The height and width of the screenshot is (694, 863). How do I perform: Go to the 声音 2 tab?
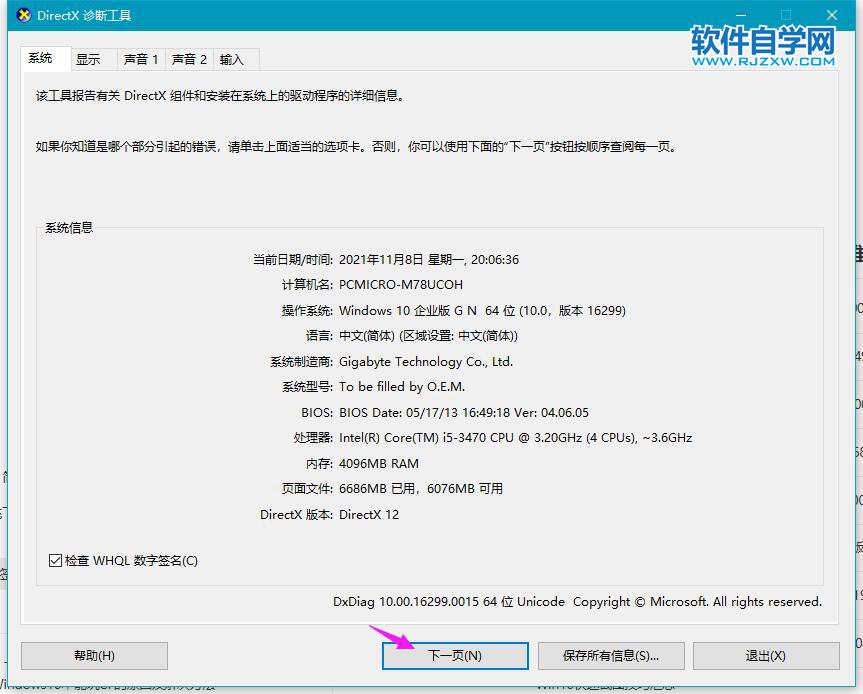click(x=189, y=60)
